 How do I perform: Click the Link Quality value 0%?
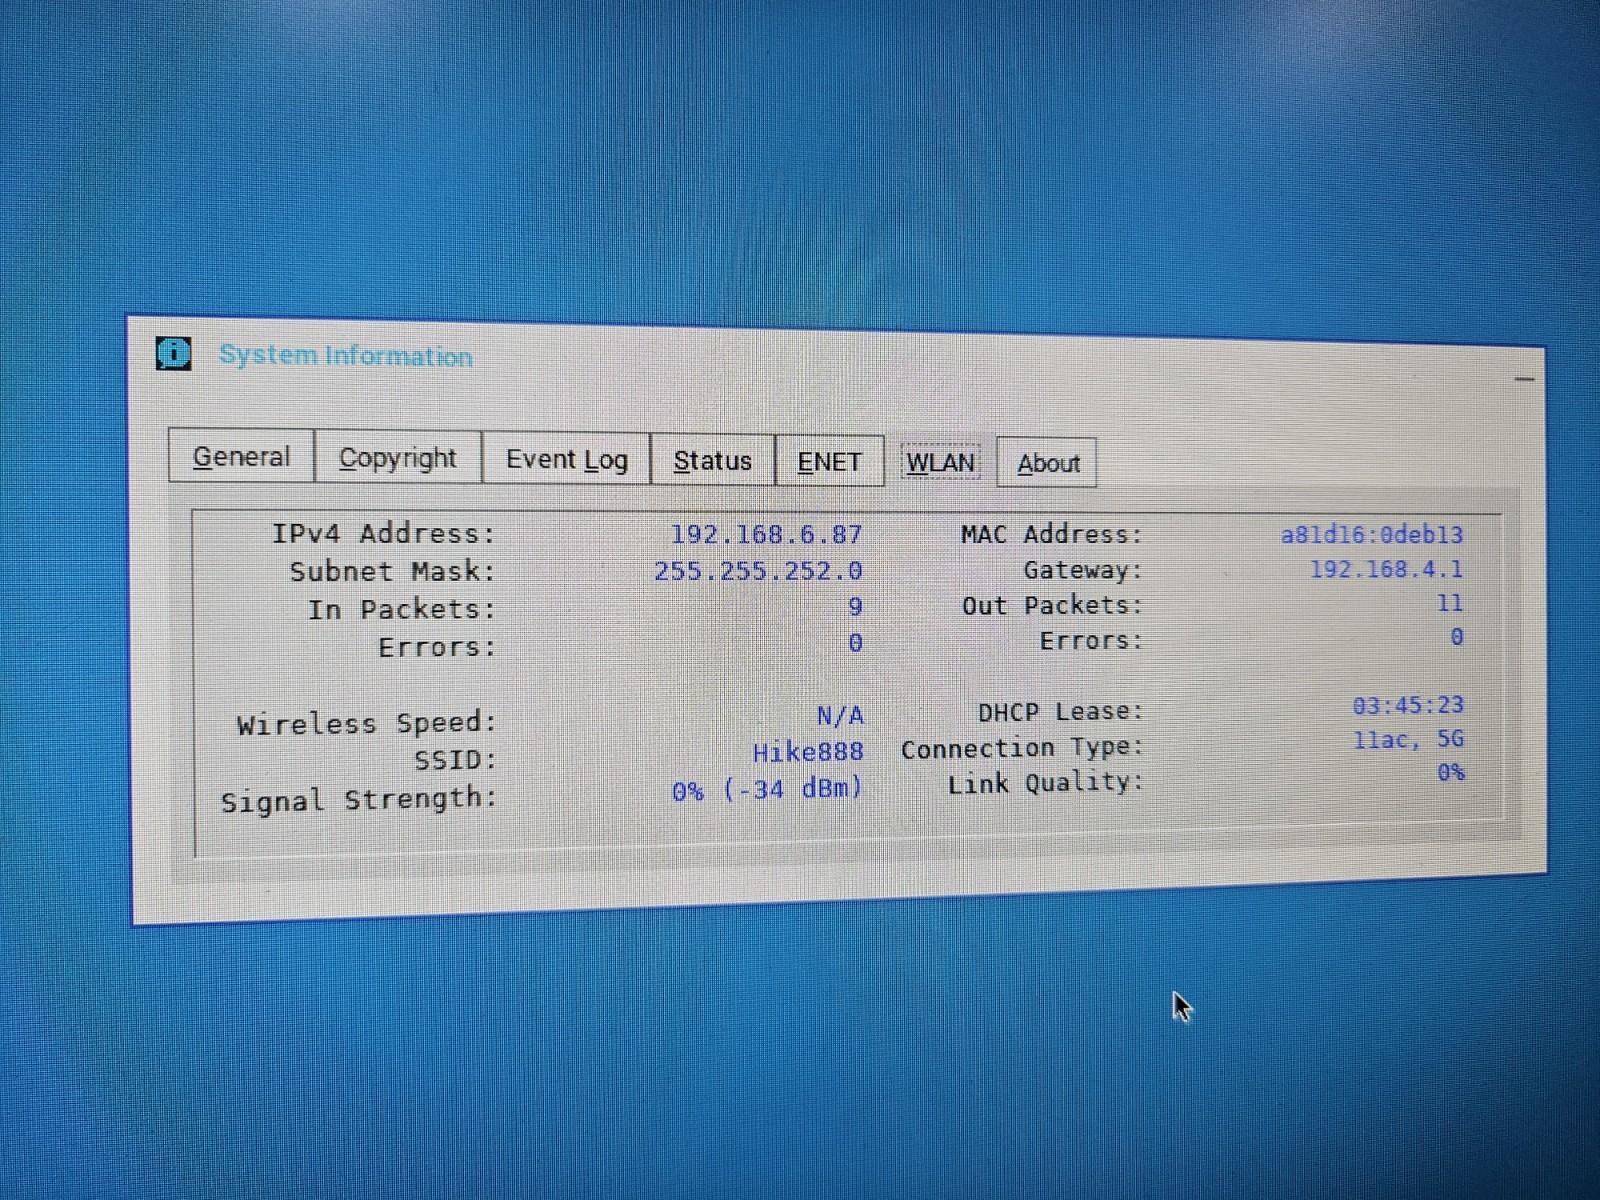coord(1451,772)
